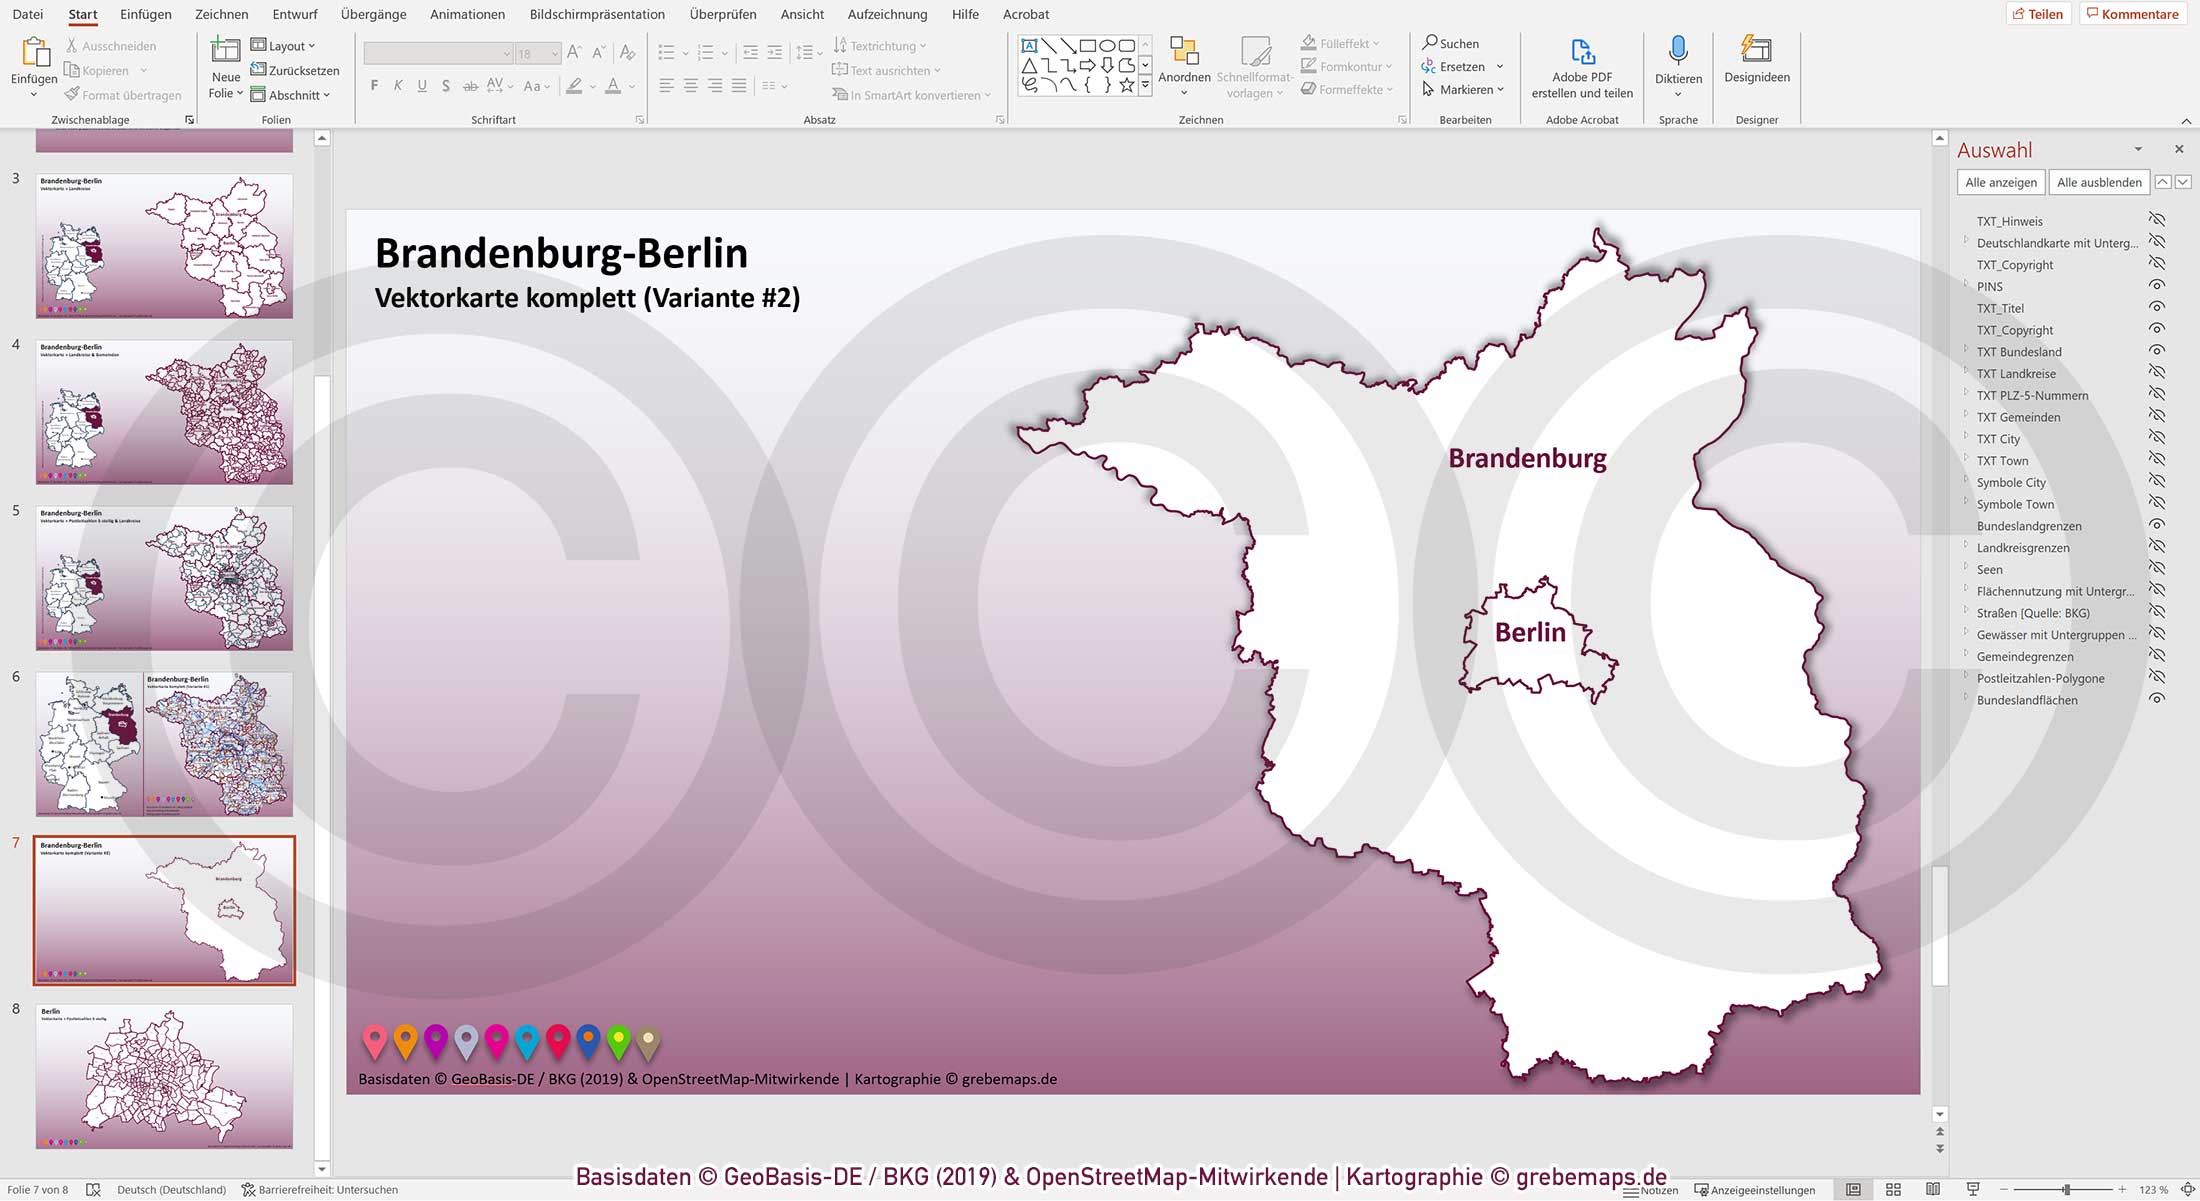Hide the Bundeslandgrenzen layer
Screen dimensions: 2200x1201
point(2159,525)
